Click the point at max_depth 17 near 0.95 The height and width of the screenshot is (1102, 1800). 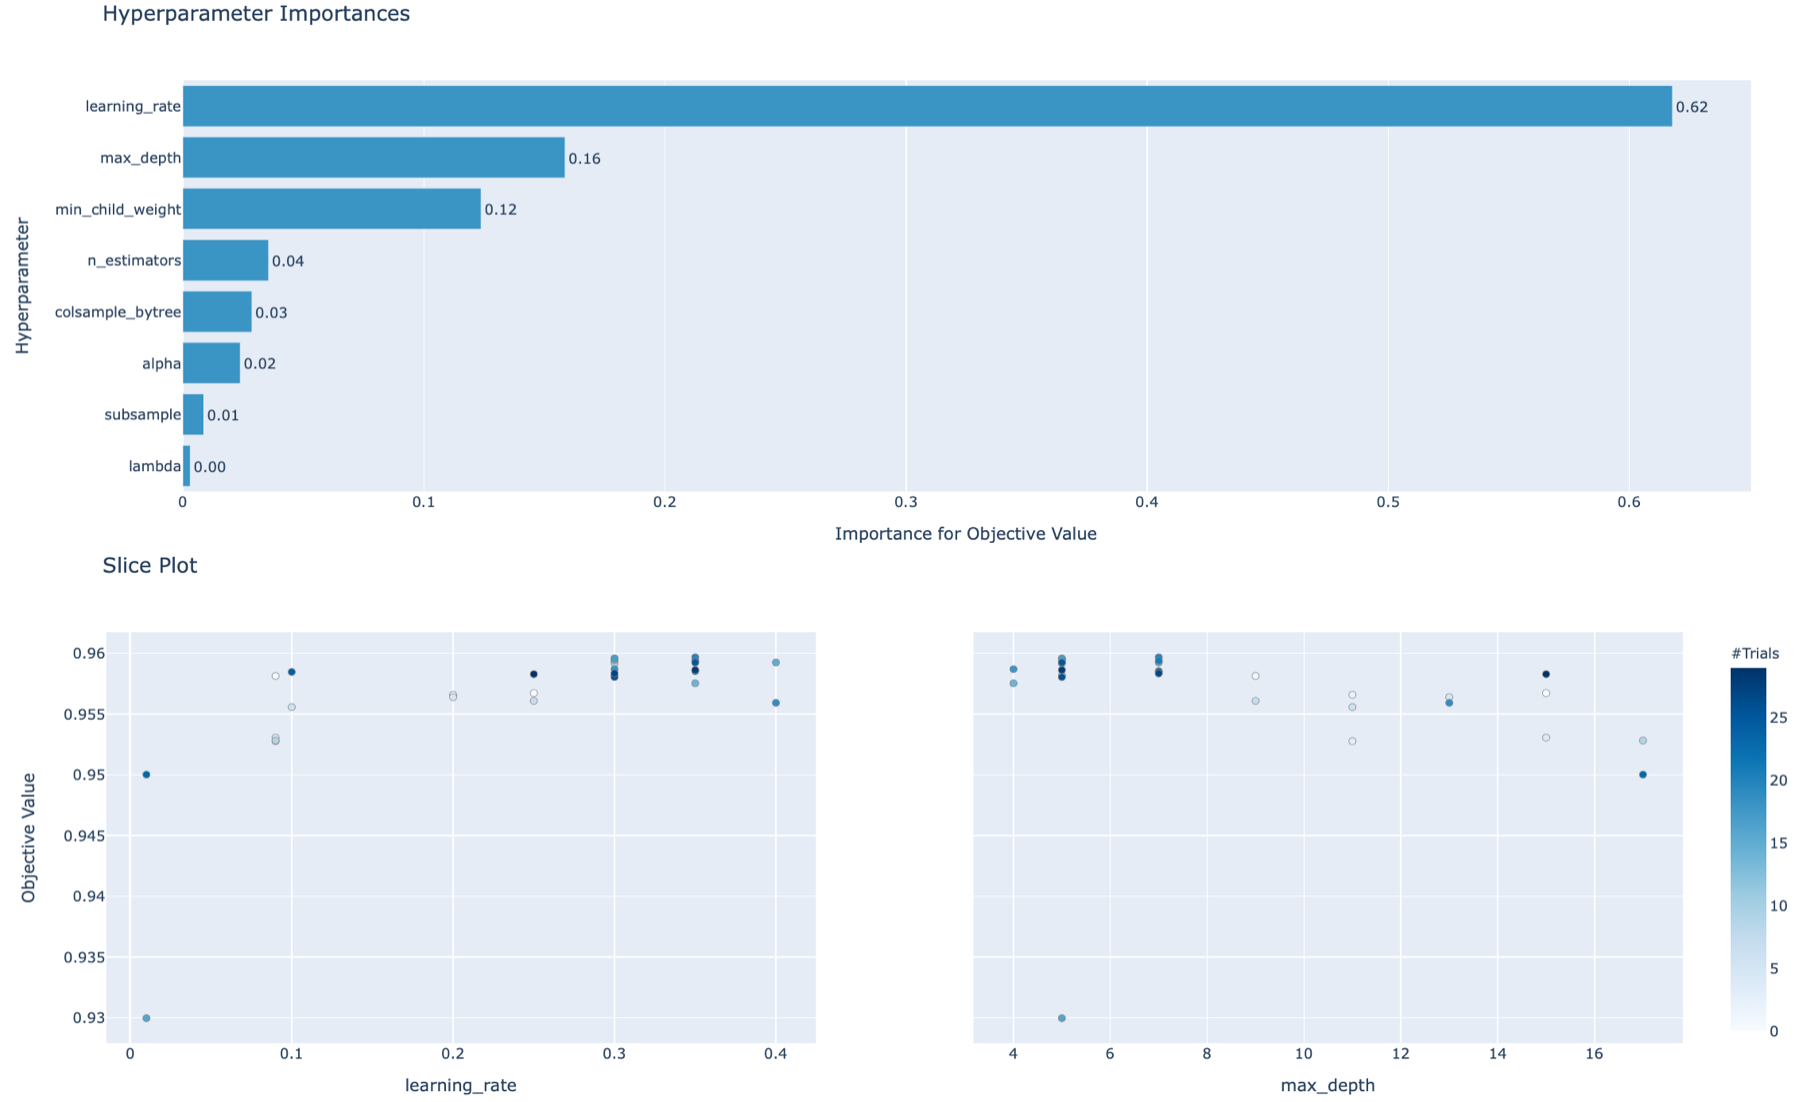point(1643,773)
